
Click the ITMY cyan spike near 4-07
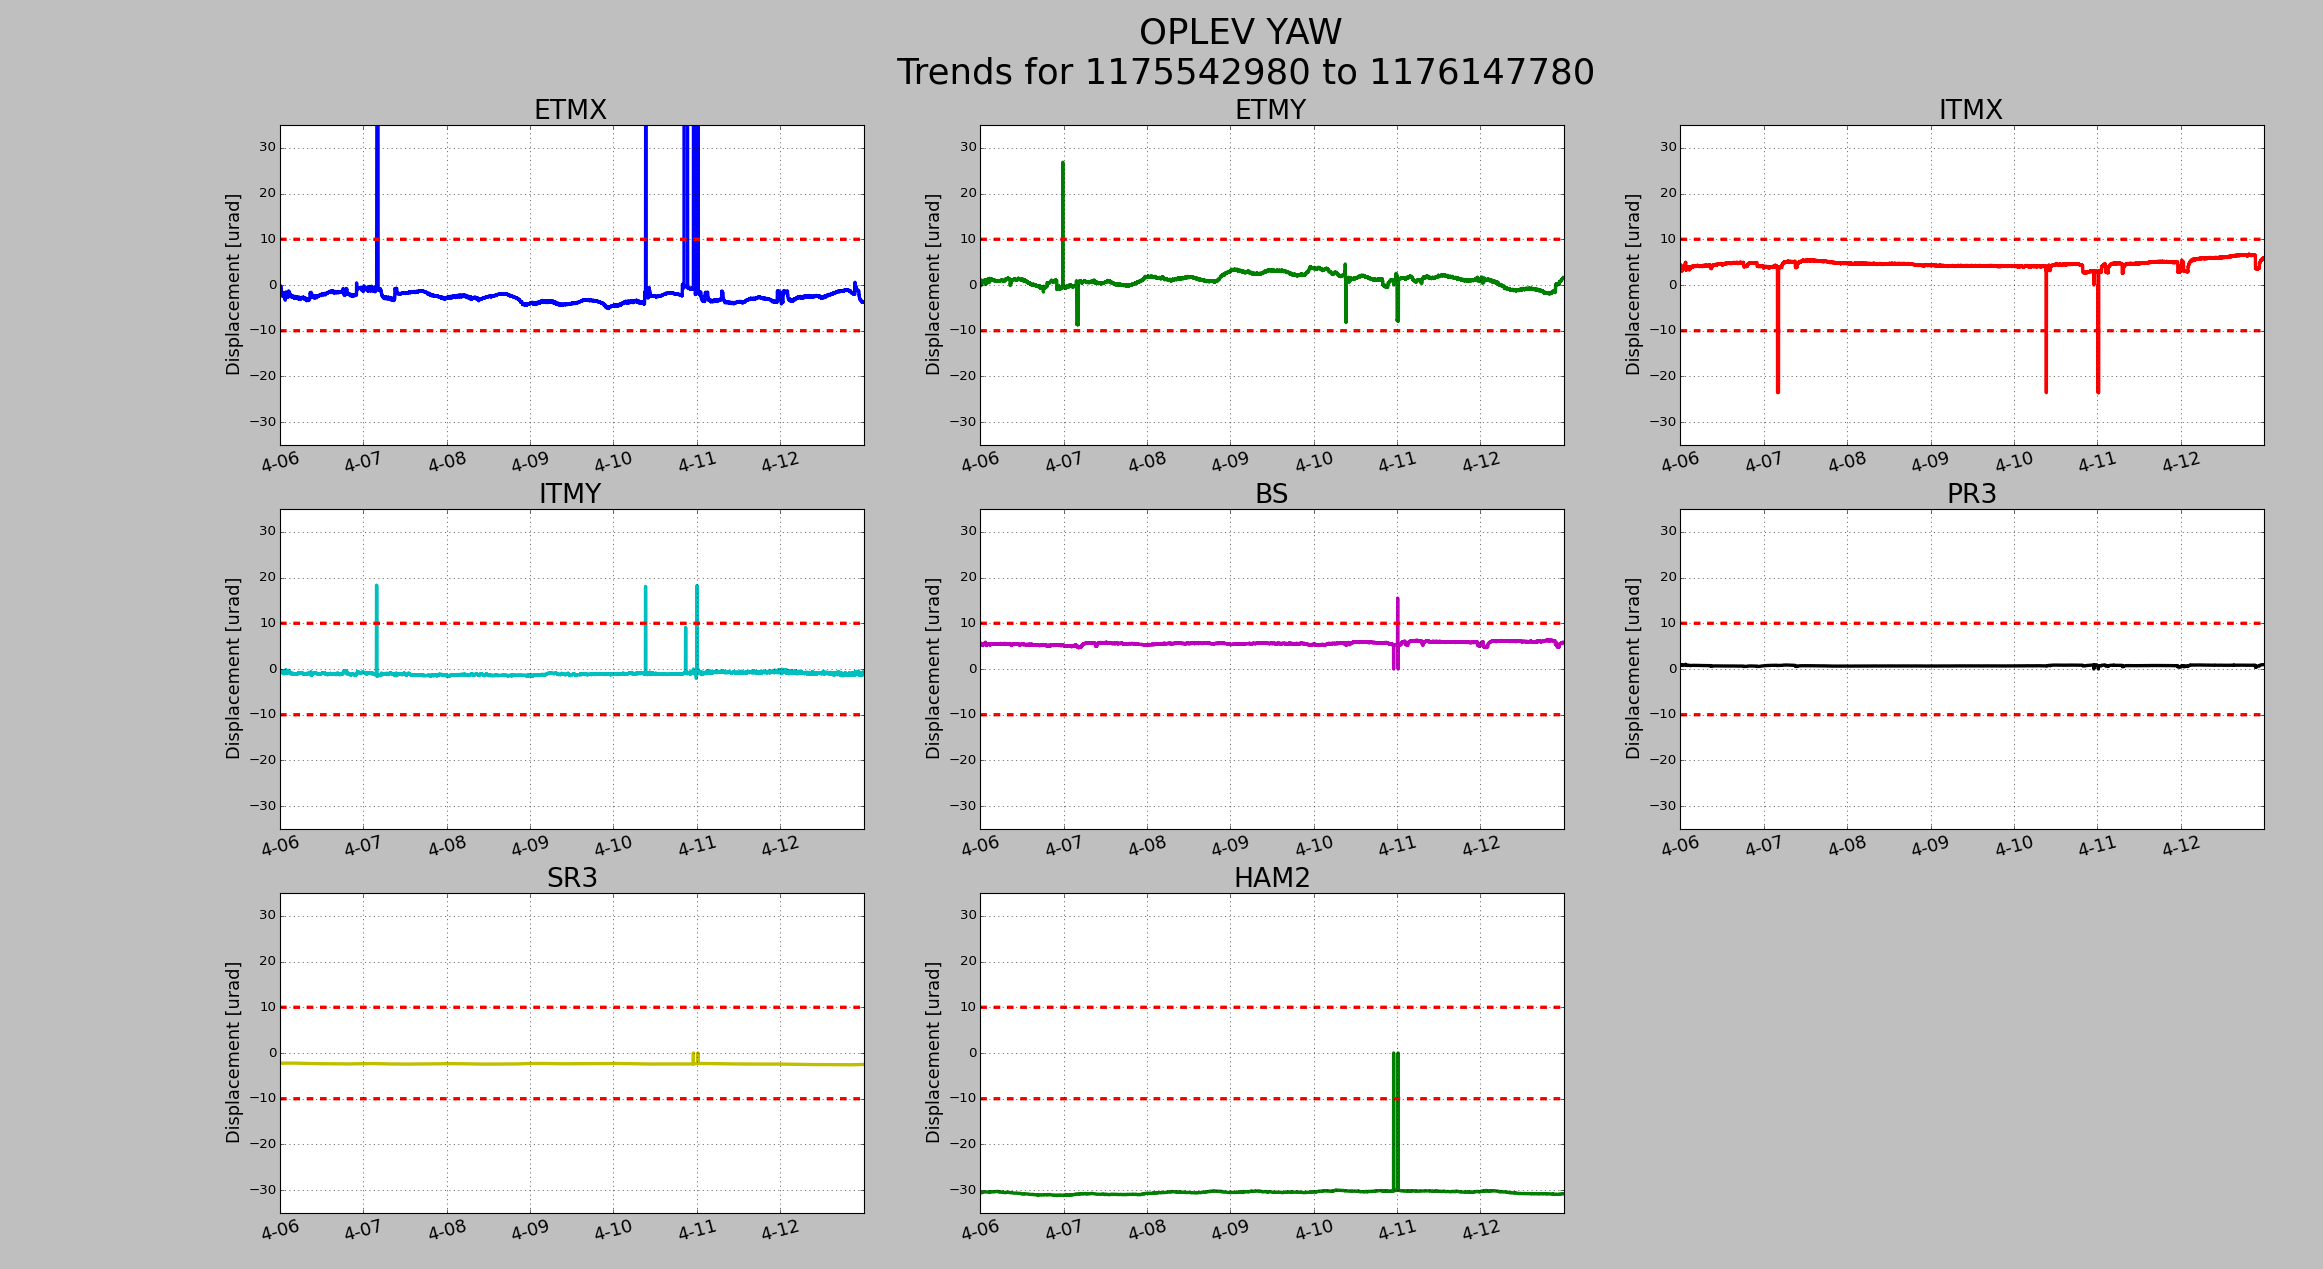pos(376,628)
